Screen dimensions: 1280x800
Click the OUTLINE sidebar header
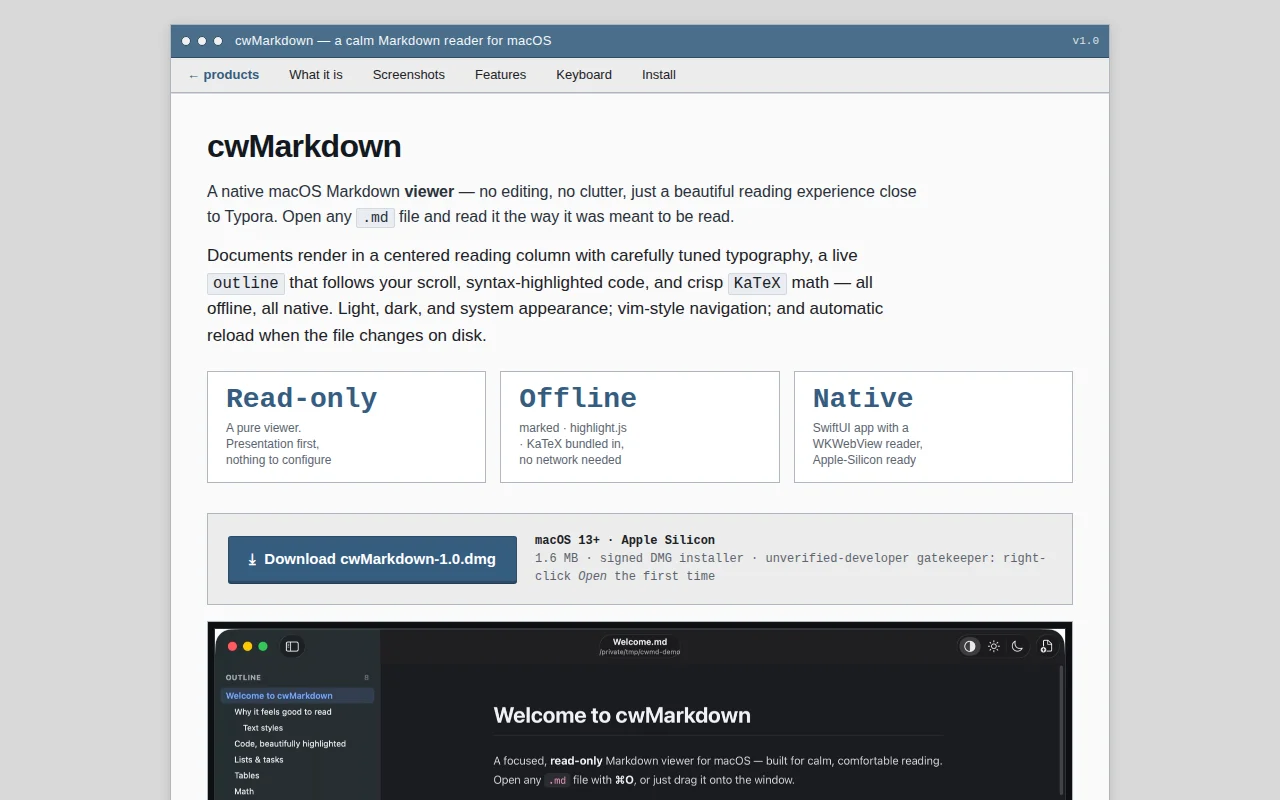pyautogui.click(x=243, y=677)
